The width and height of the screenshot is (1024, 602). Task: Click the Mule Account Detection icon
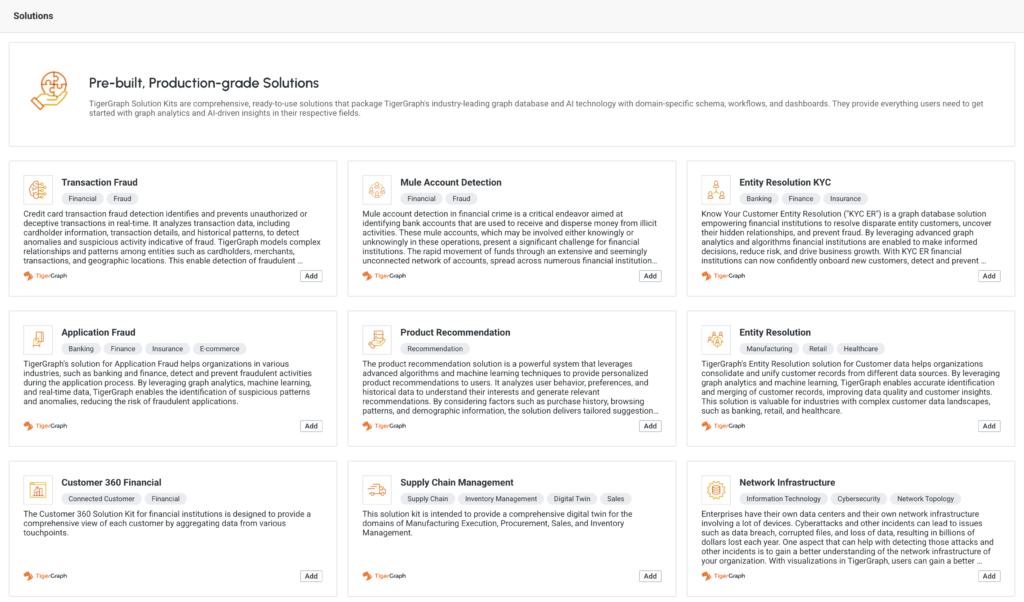coord(377,190)
